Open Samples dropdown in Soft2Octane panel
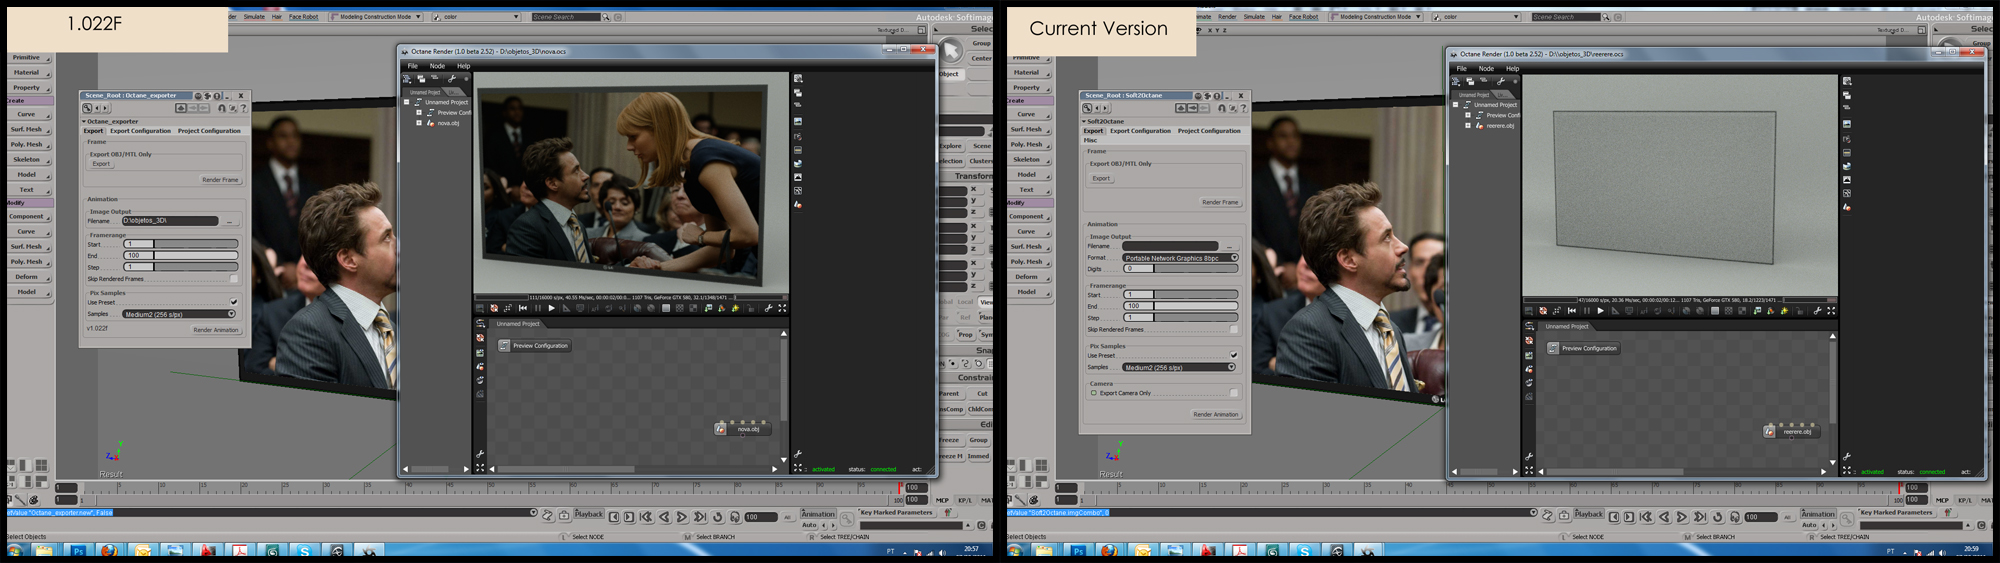The height and width of the screenshot is (563, 2000). (1179, 367)
